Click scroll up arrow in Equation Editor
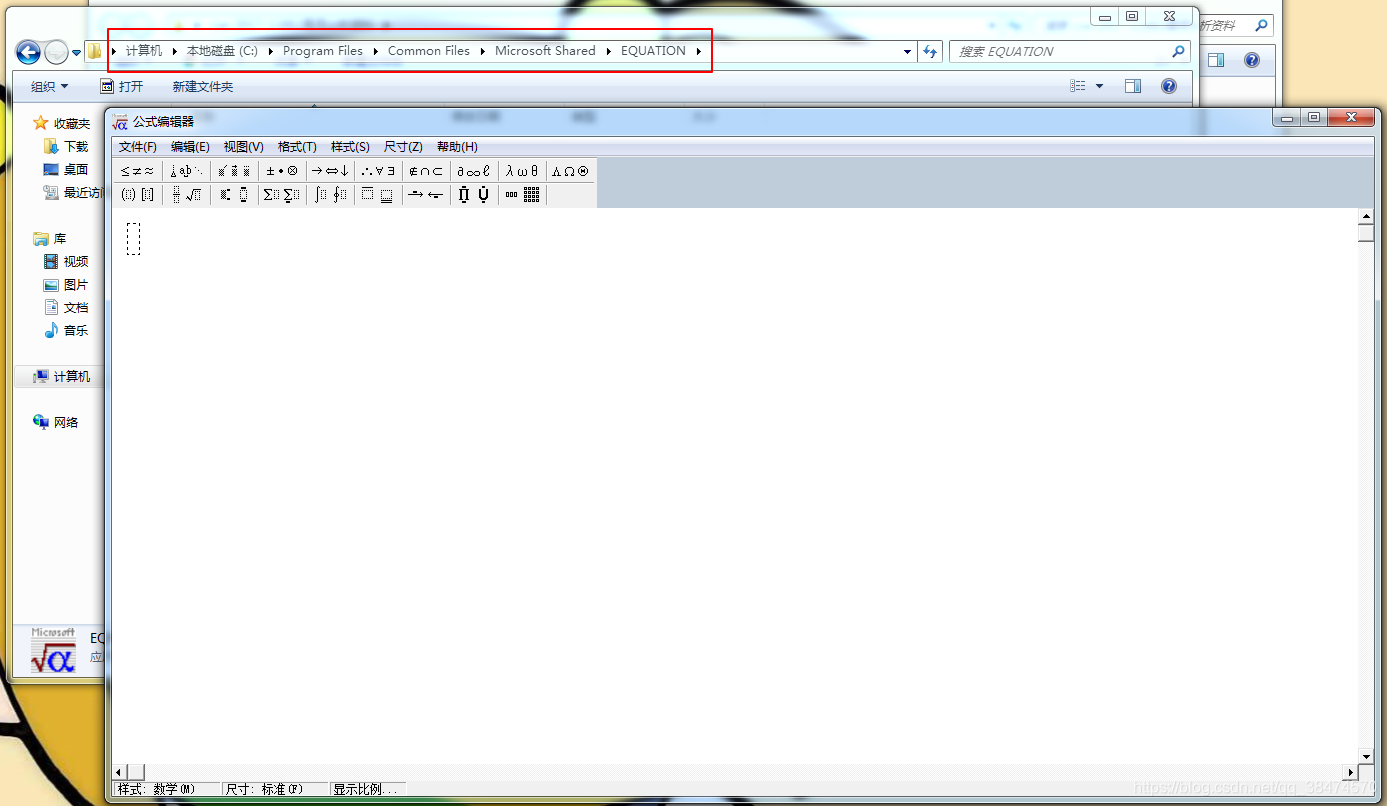1387x806 pixels. 1366,217
